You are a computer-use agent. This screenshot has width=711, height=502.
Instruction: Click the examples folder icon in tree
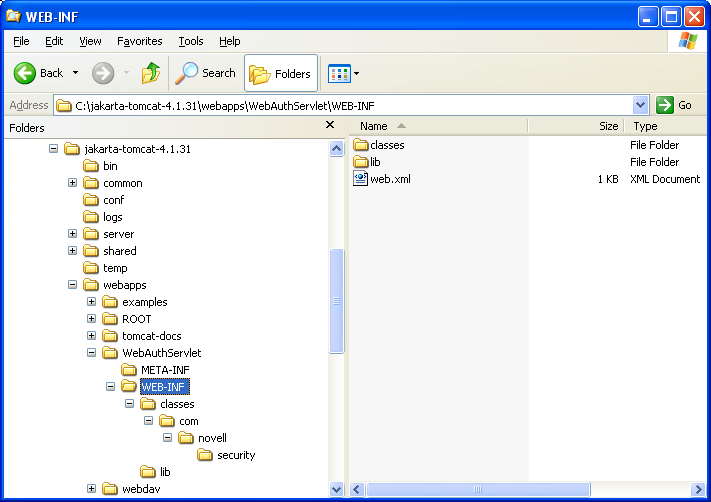click(110, 302)
